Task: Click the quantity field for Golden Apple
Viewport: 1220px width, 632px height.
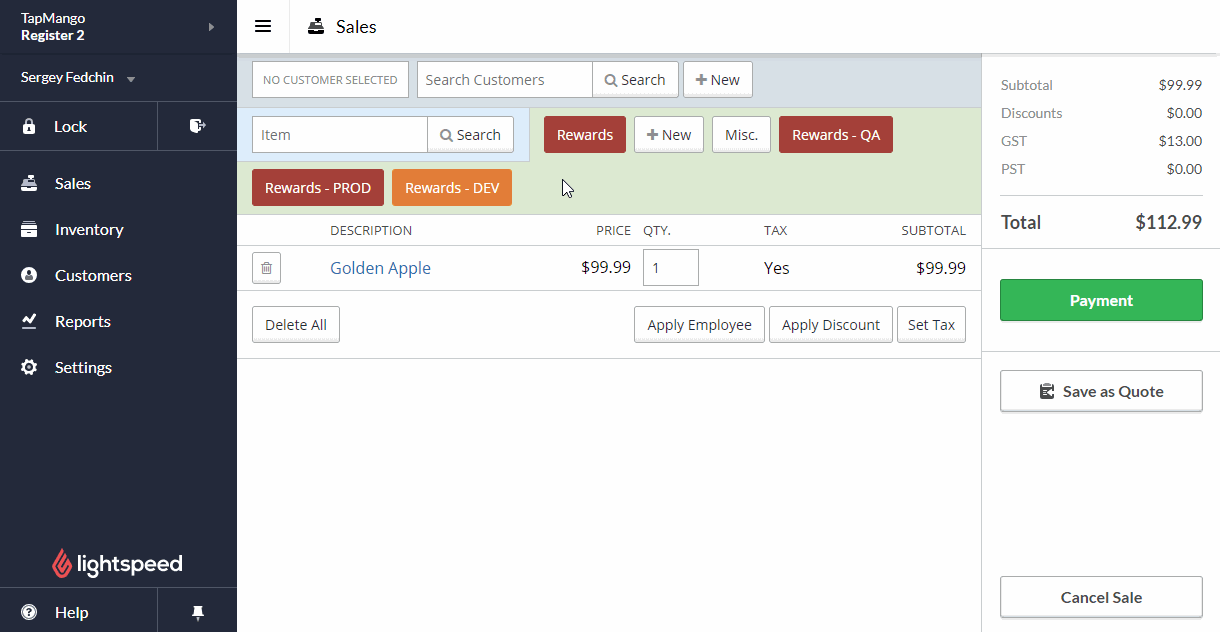Action: (670, 267)
